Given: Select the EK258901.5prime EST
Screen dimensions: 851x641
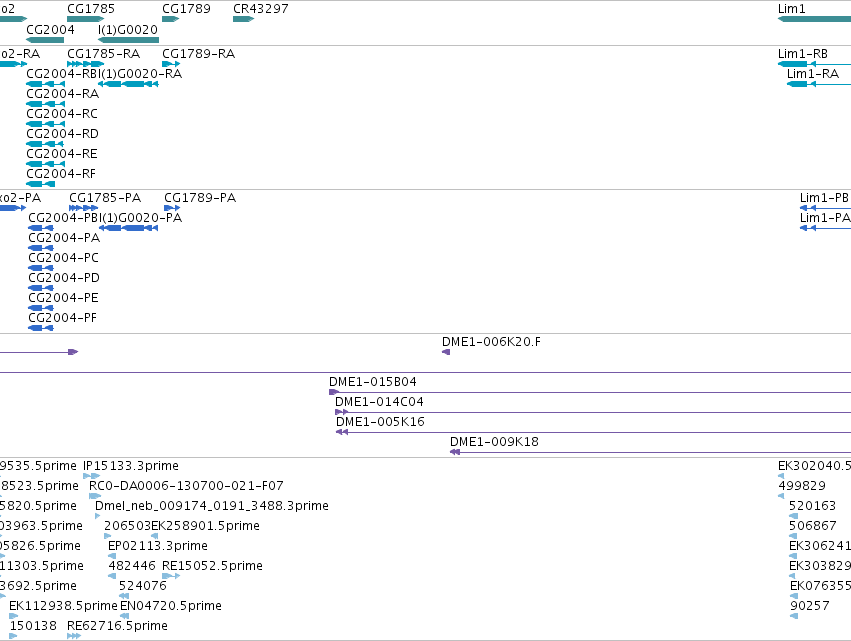Looking at the screenshot, I should (155, 536).
